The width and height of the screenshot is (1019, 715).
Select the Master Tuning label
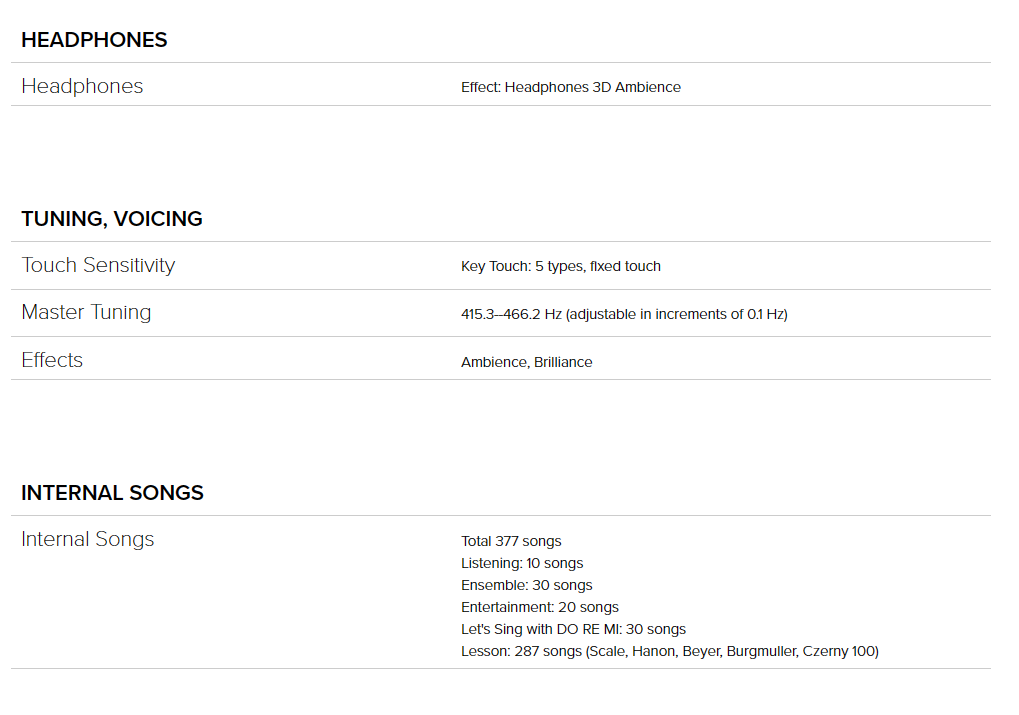tap(86, 313)
